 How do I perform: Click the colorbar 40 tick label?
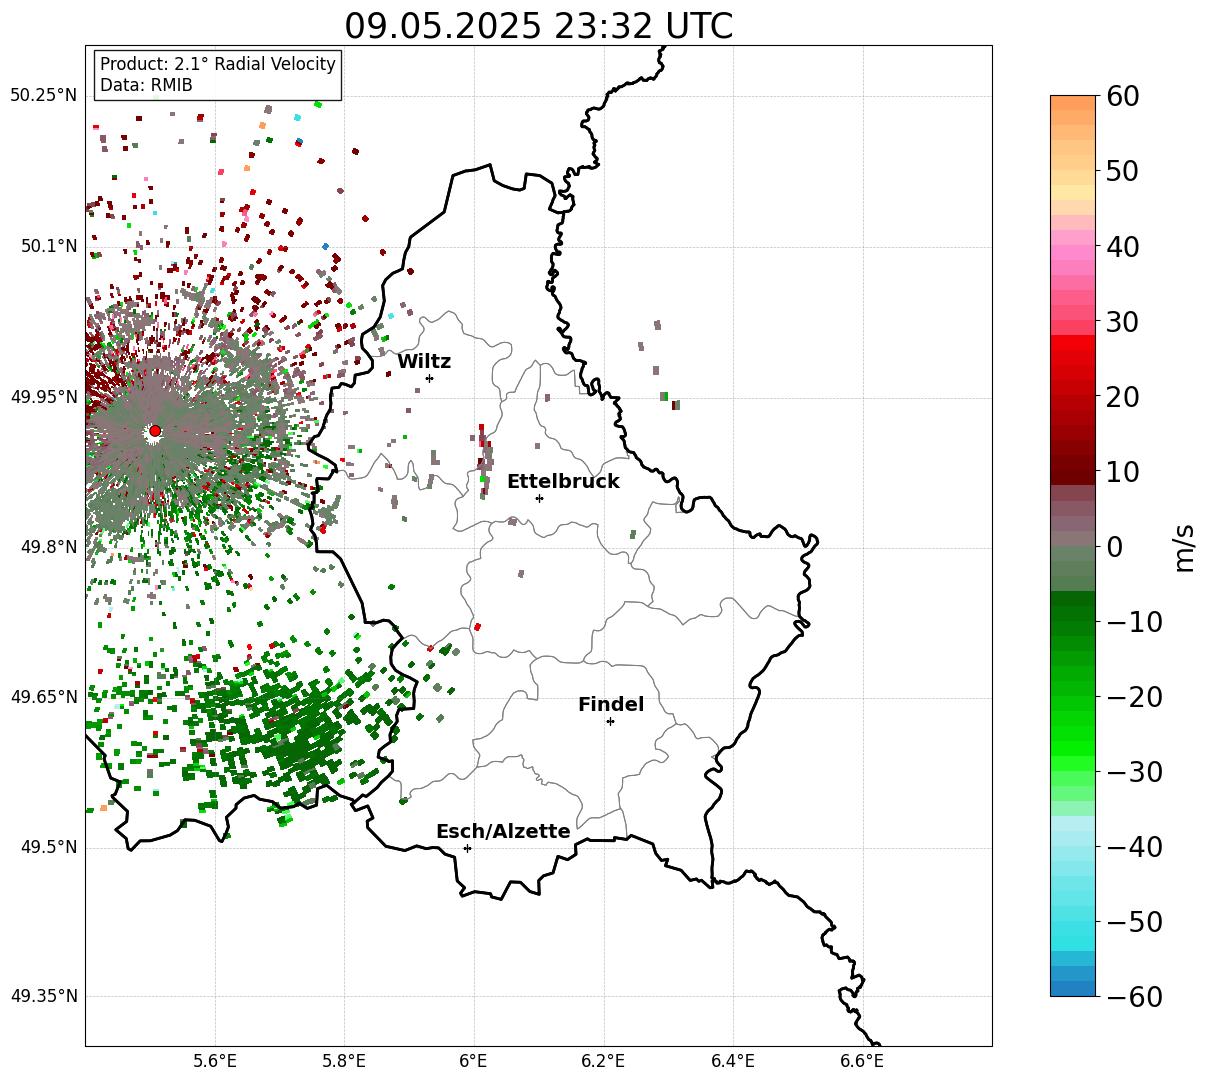click(x=1122, y=246)
